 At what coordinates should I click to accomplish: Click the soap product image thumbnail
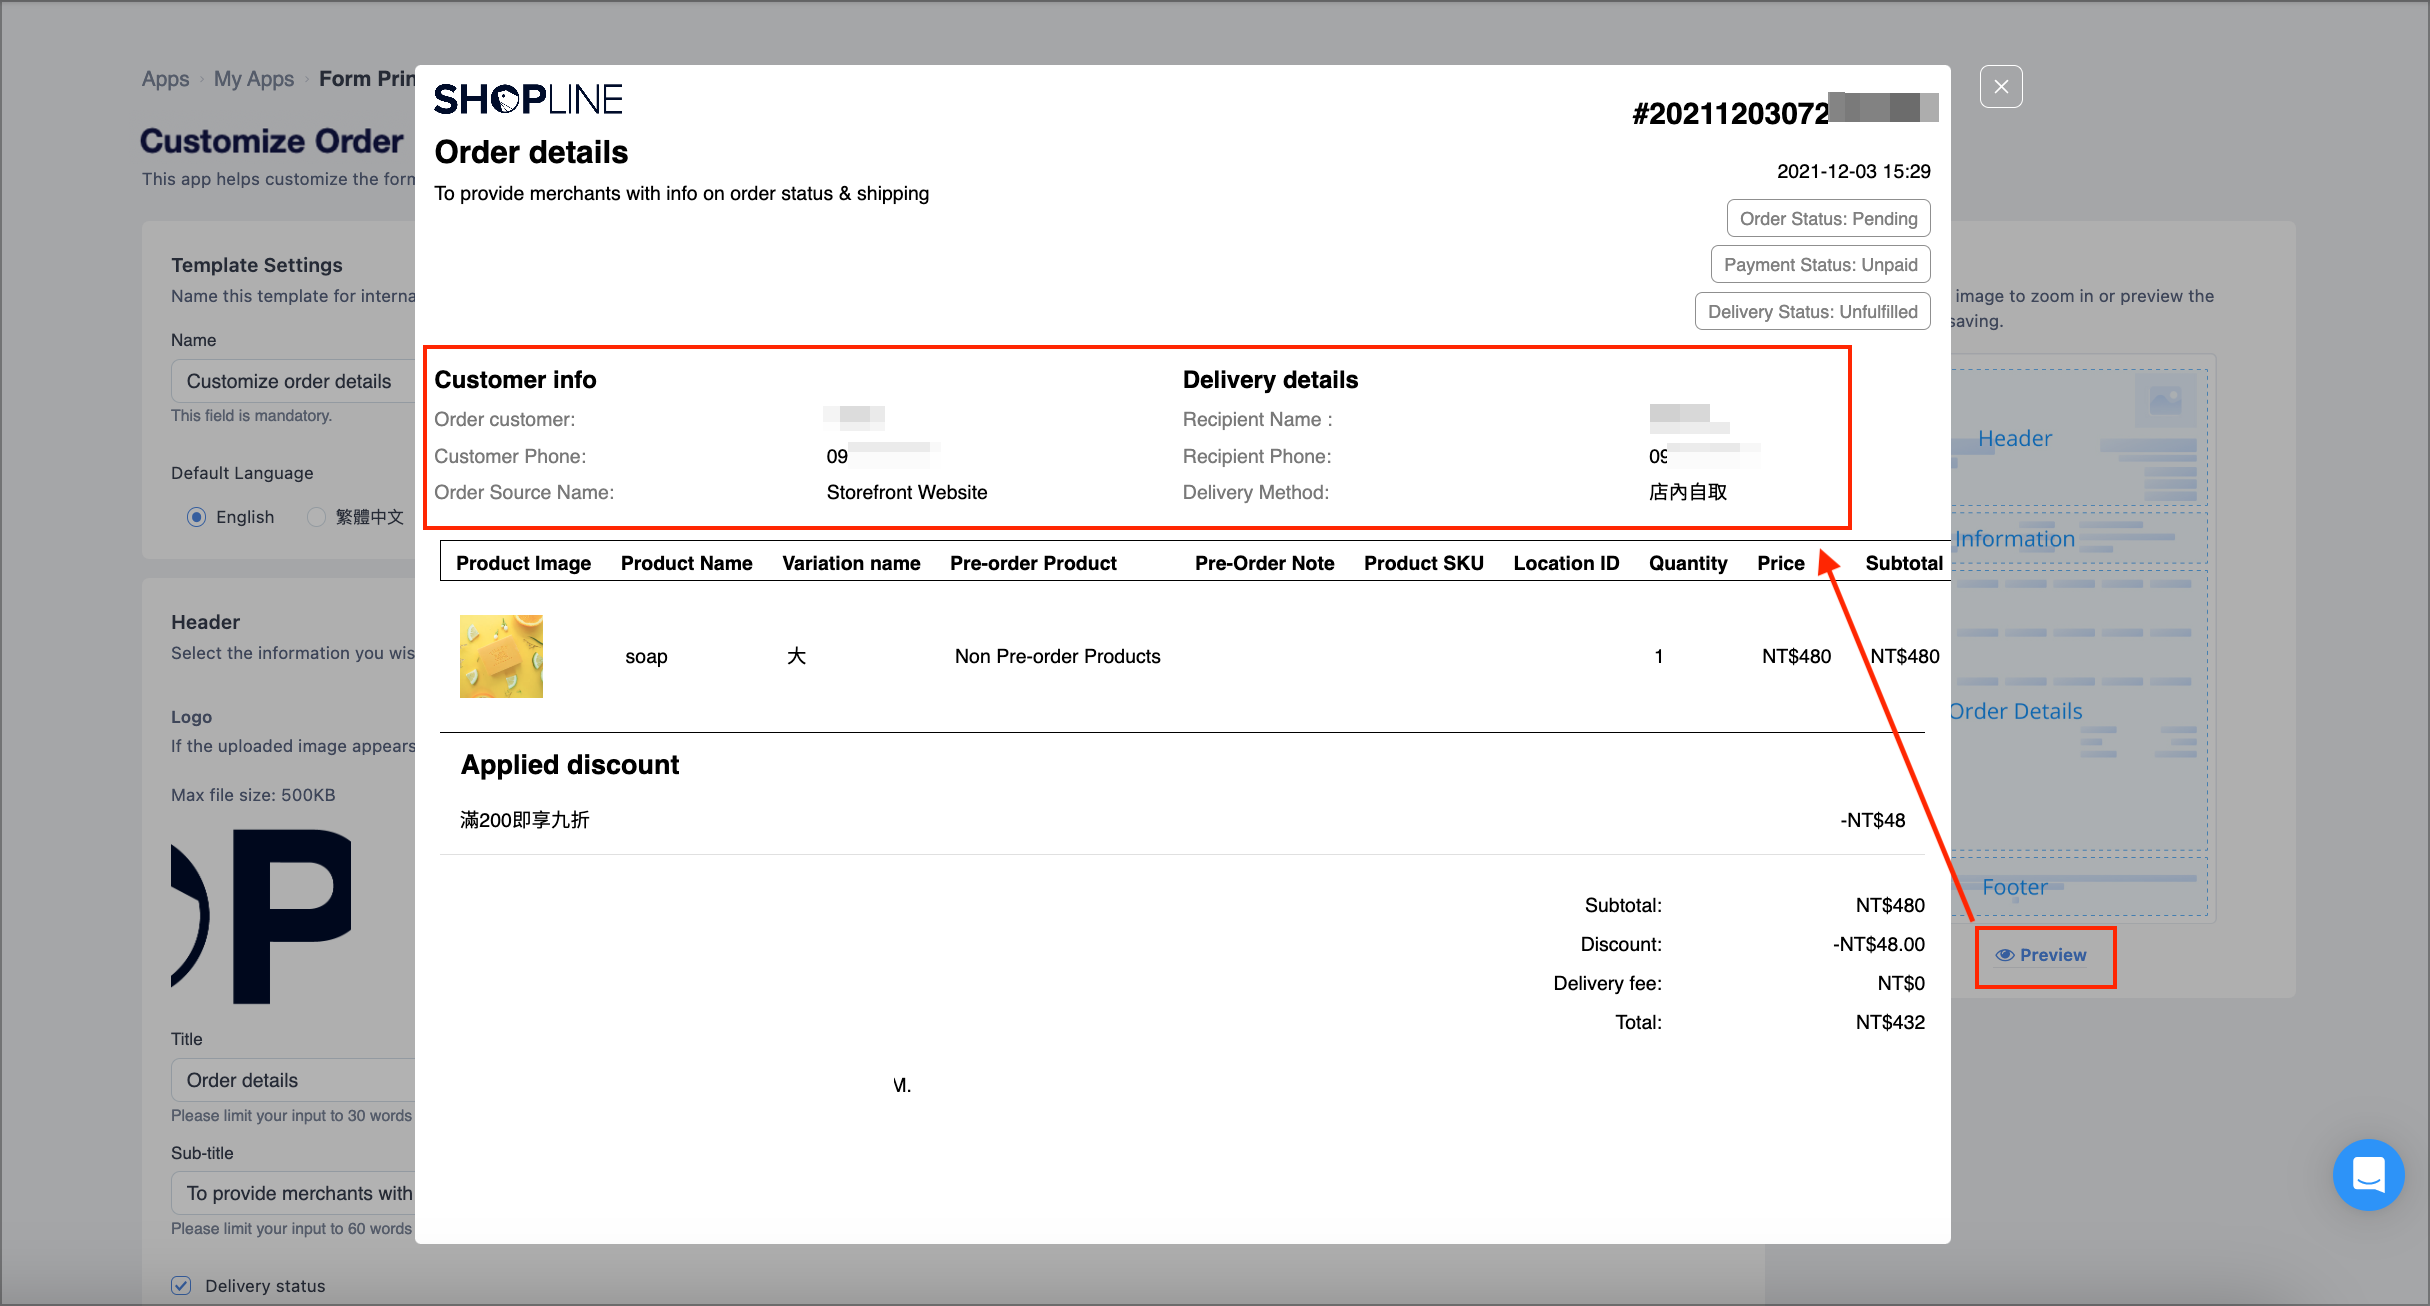501,656
